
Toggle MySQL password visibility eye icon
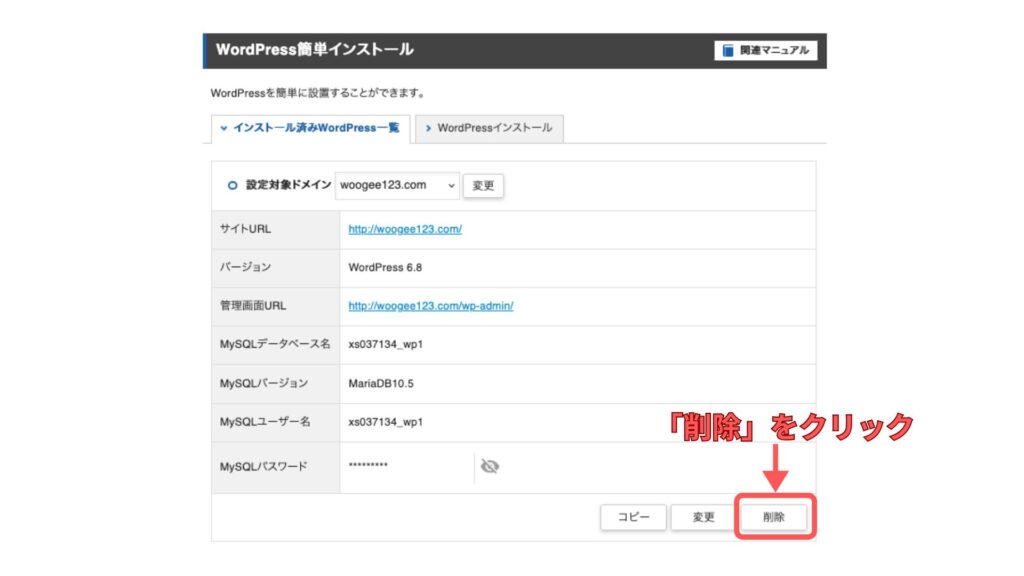490,466
